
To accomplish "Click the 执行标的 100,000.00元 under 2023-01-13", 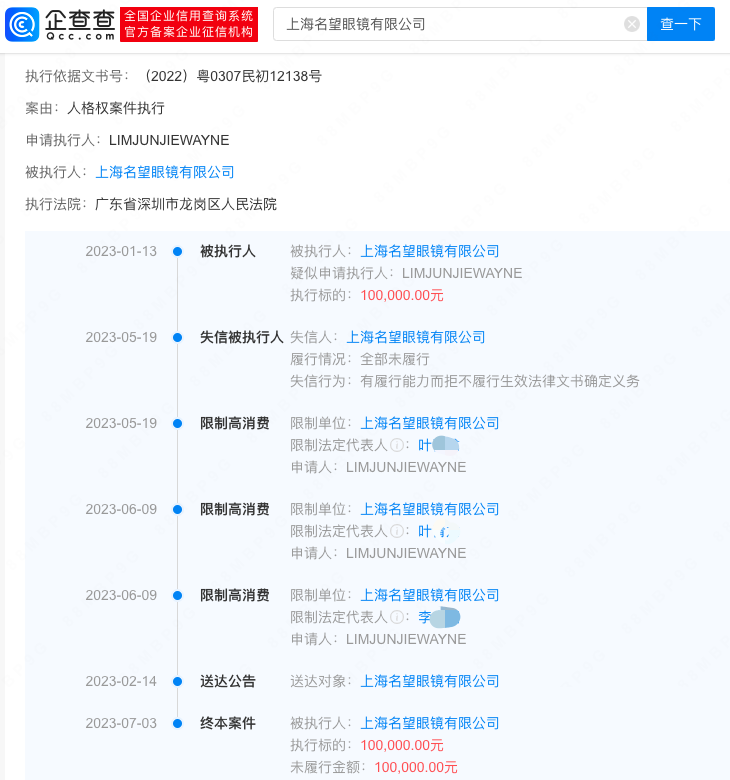I will [x=402, y=295].
